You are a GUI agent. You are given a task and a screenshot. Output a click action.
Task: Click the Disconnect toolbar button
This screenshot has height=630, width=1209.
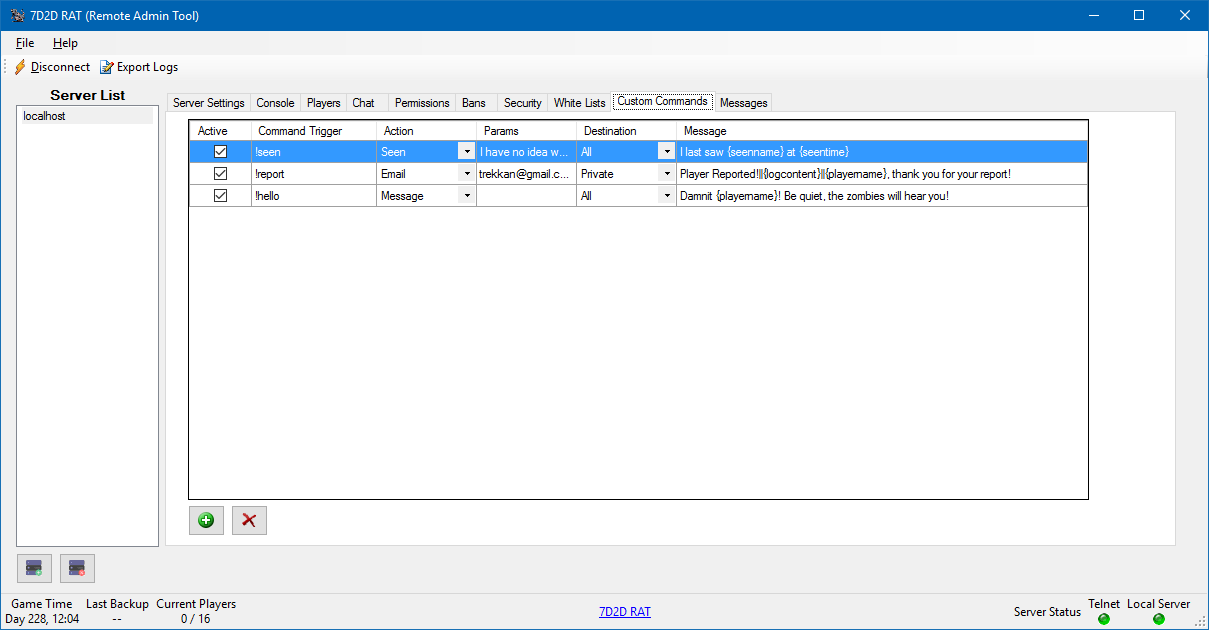click(52, 67)
